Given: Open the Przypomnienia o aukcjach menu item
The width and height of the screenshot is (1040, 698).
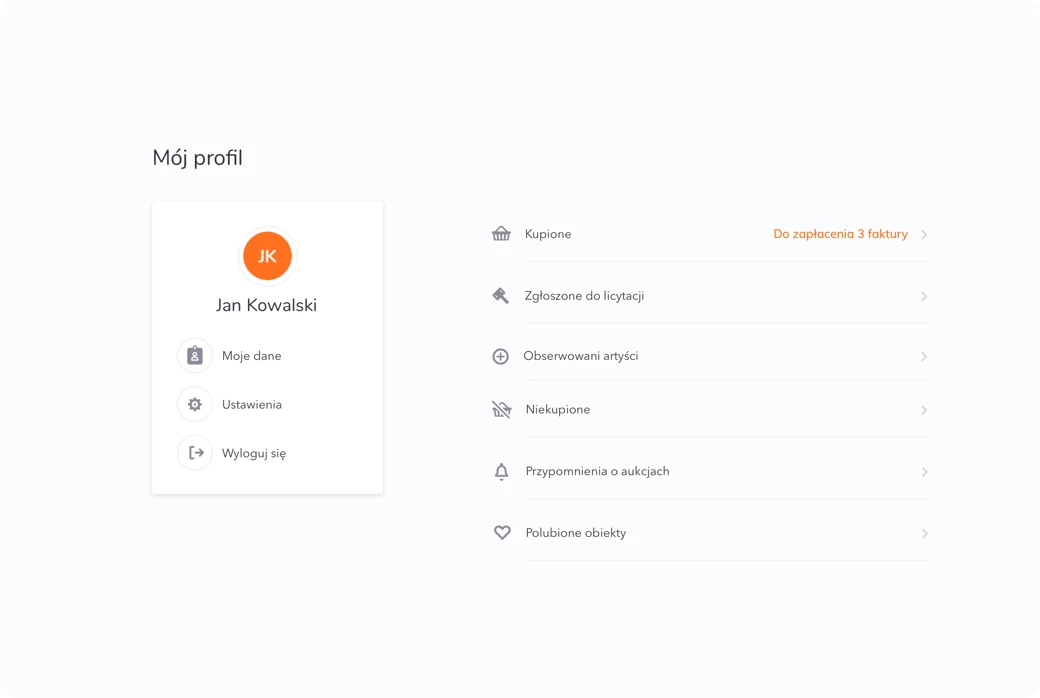Looking at the screenshot, I should (710, 471).
